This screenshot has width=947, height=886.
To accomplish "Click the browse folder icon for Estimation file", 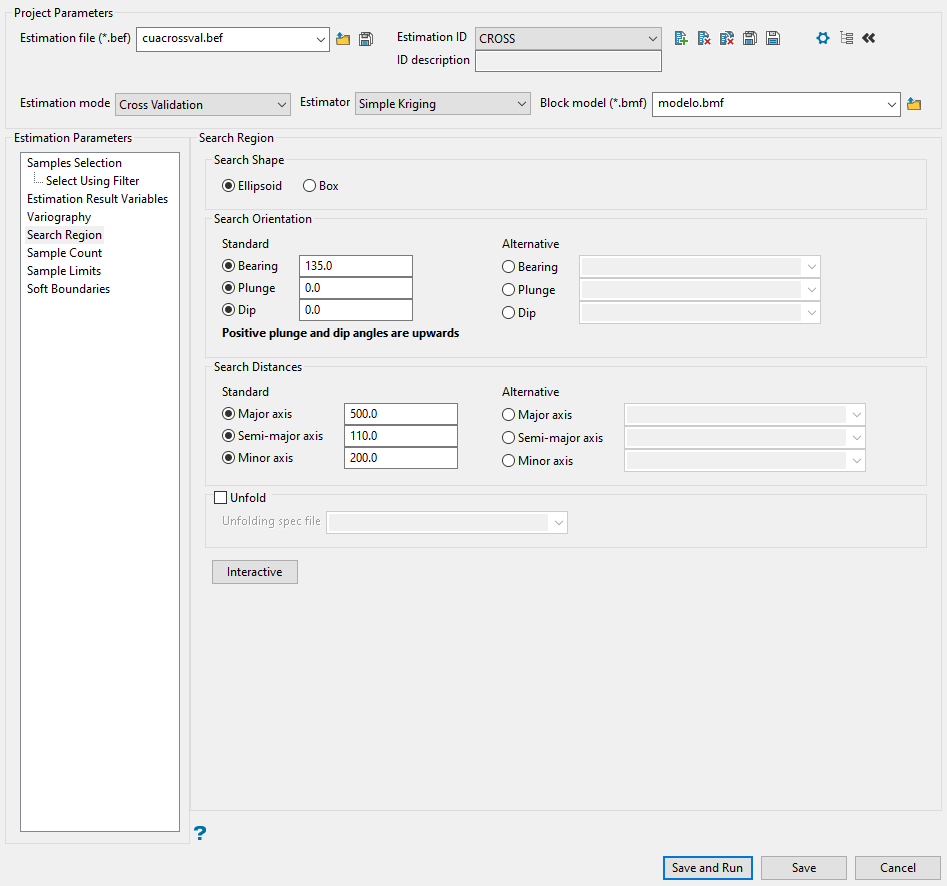I will (x=343, y=39).
